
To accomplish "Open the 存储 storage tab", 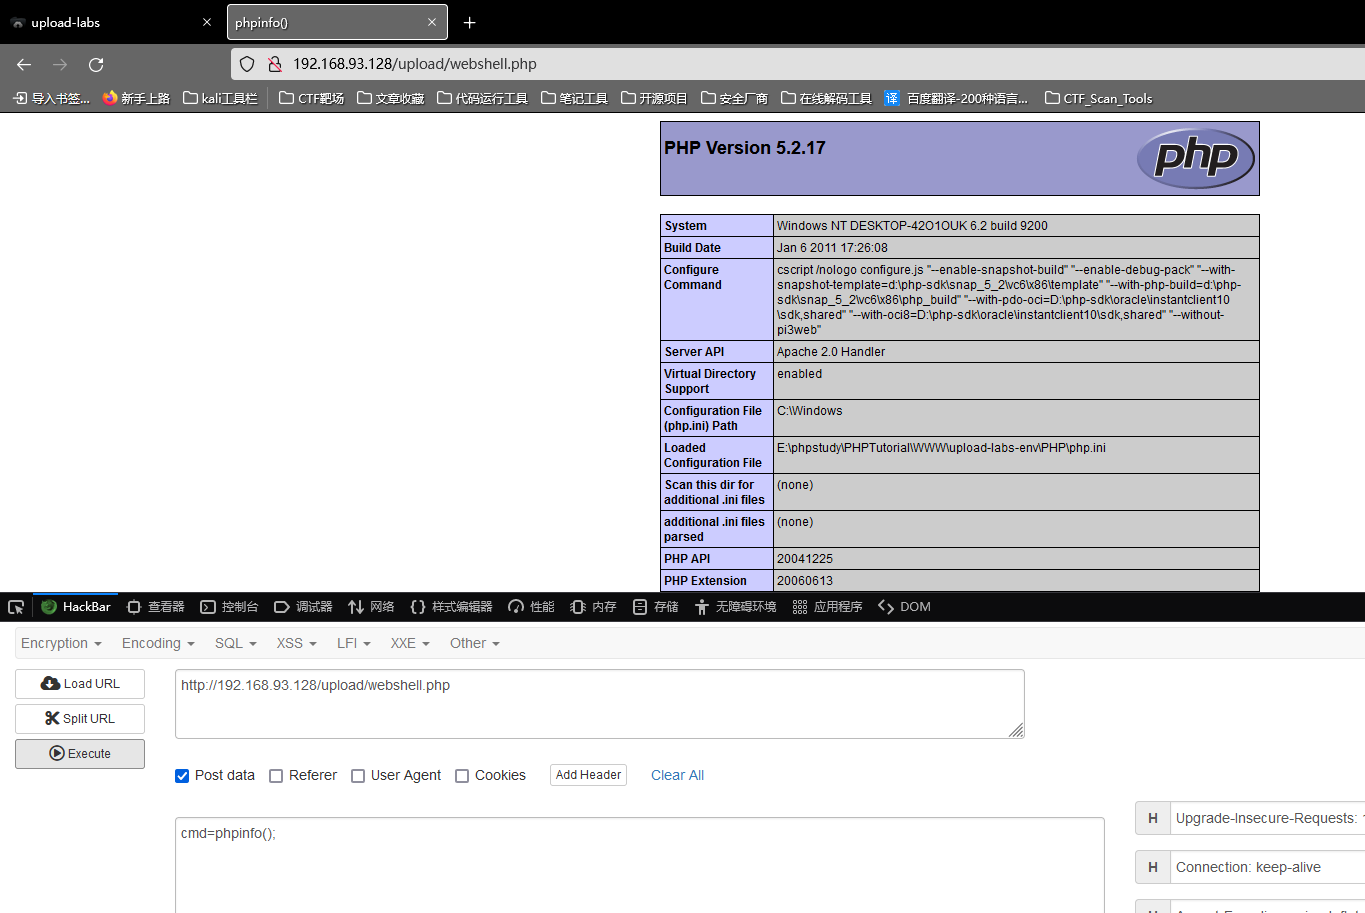I will pos(655,607).
